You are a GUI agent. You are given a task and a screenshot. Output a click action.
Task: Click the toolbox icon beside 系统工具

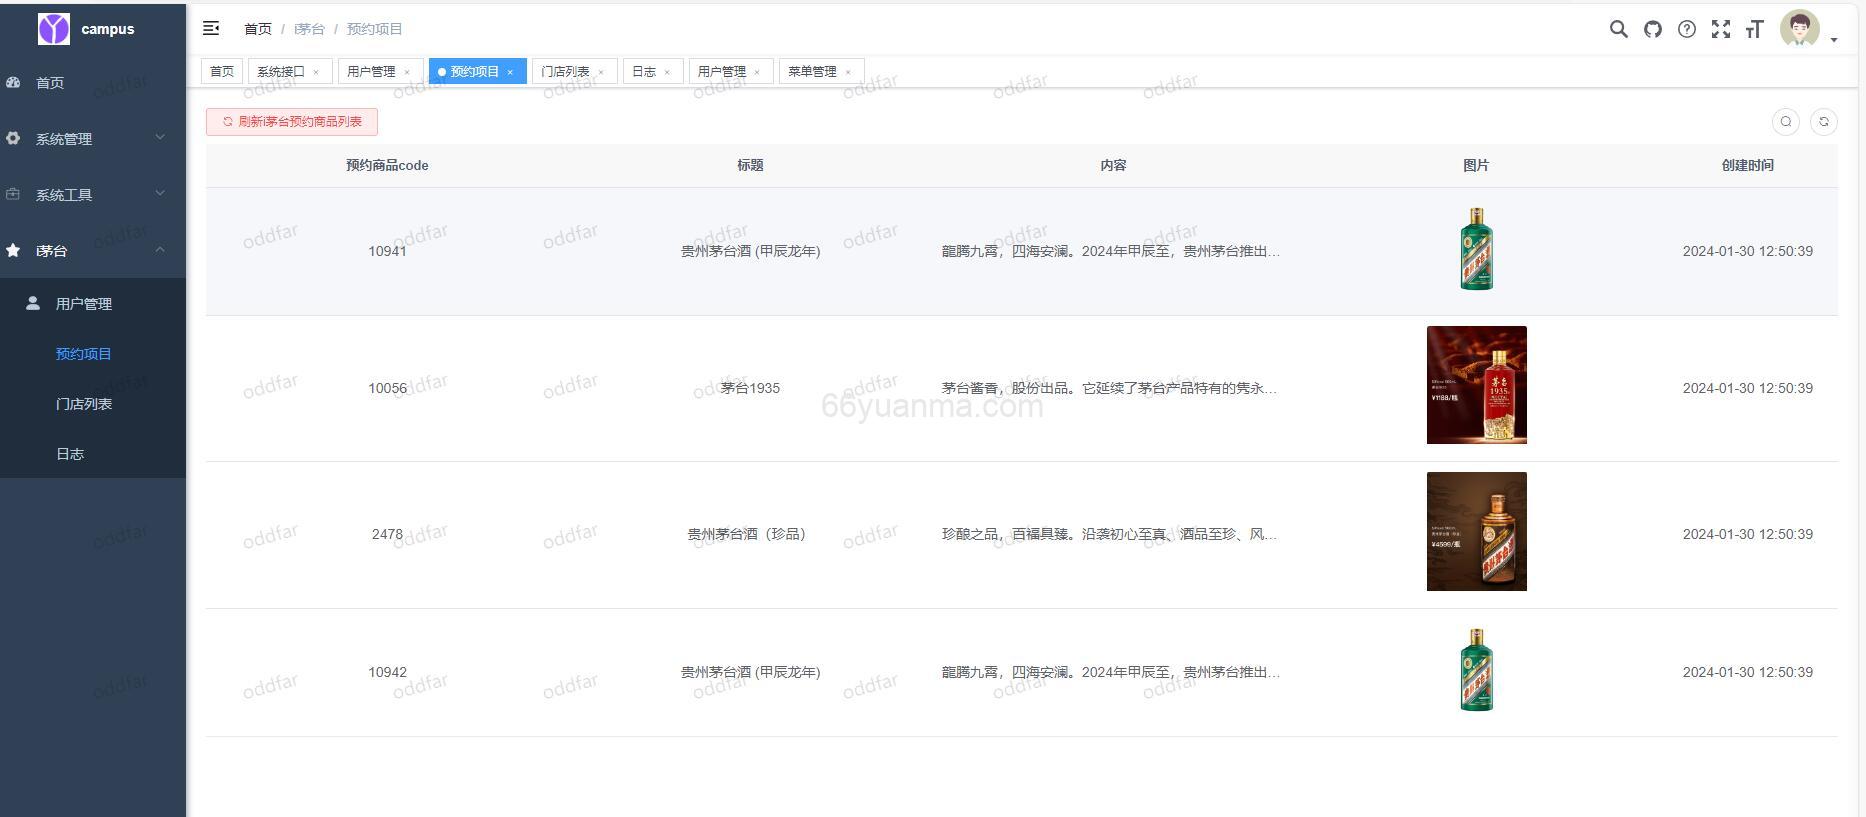point(13,194)
